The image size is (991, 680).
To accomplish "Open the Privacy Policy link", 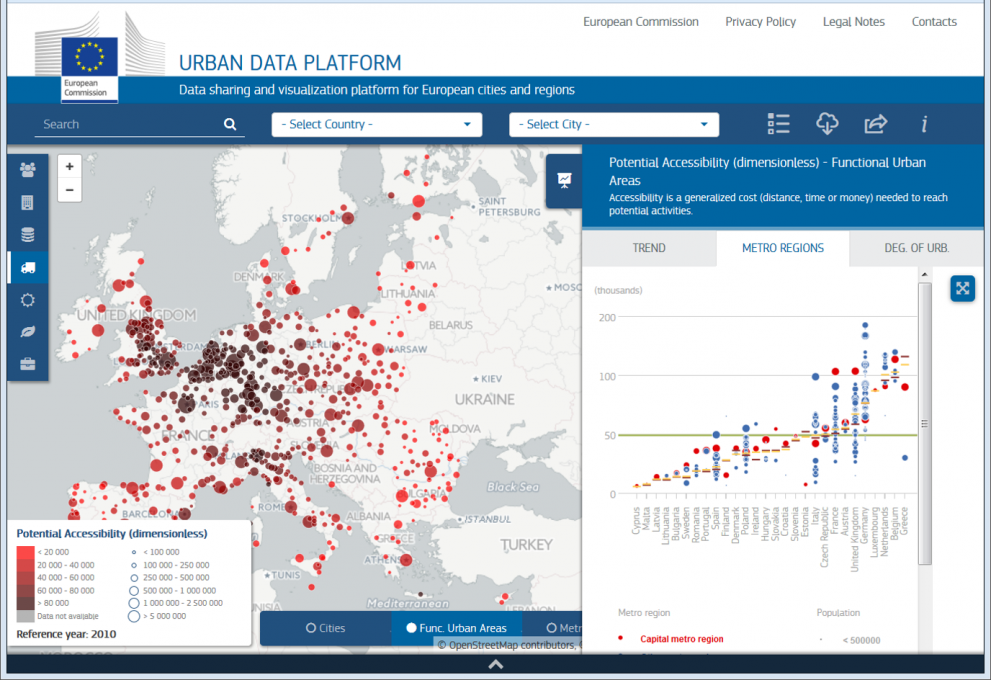I will click(x=760, y=22).
